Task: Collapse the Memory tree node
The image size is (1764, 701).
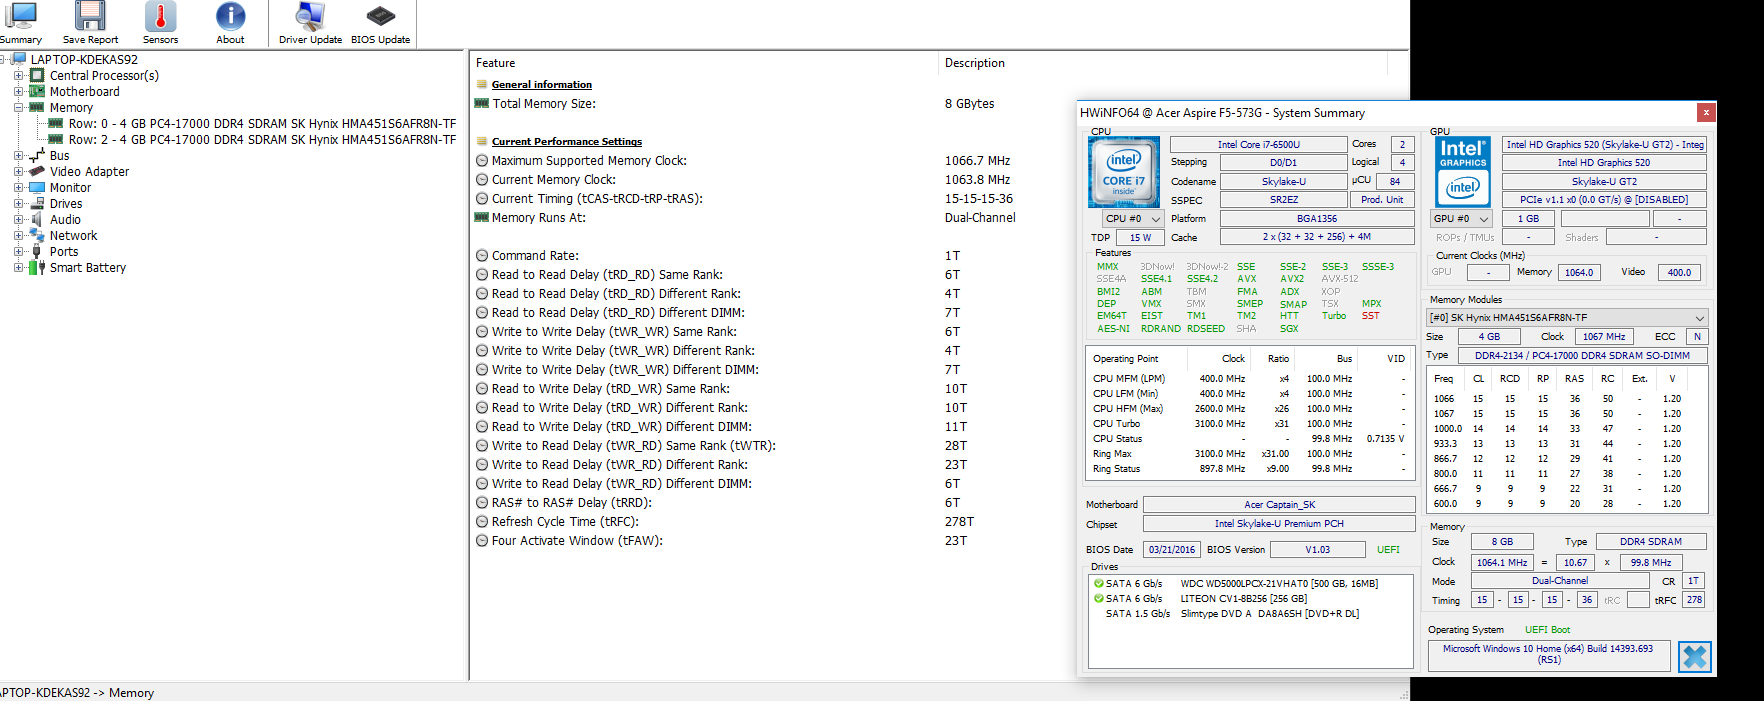Action: (x=18, y=107)
